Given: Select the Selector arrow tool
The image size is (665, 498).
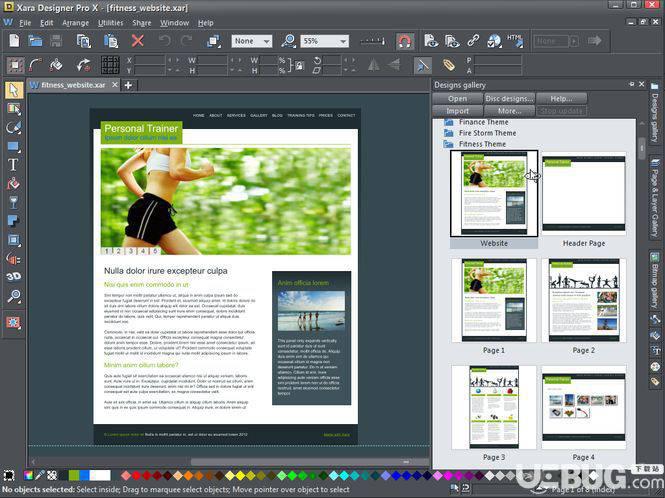Looking at the screenshot, I should tap(14, 90).
